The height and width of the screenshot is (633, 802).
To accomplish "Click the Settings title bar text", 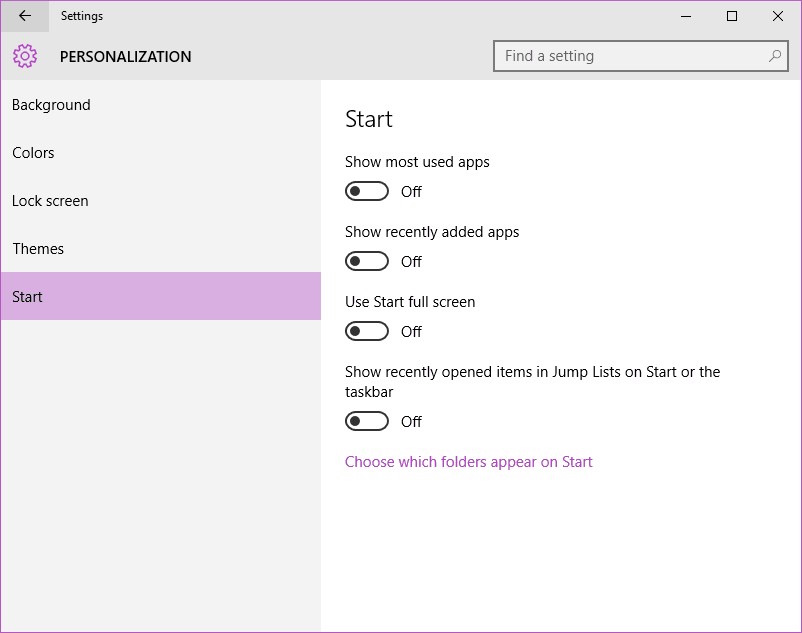I will [x=81, y=16].
